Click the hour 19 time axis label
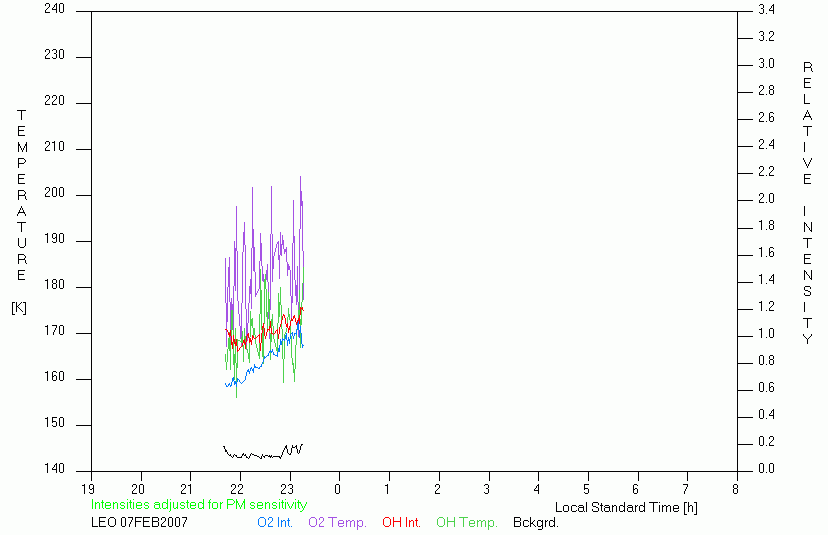Image resolution: width=828 pixels, height=535 pixels. [88, 490]
